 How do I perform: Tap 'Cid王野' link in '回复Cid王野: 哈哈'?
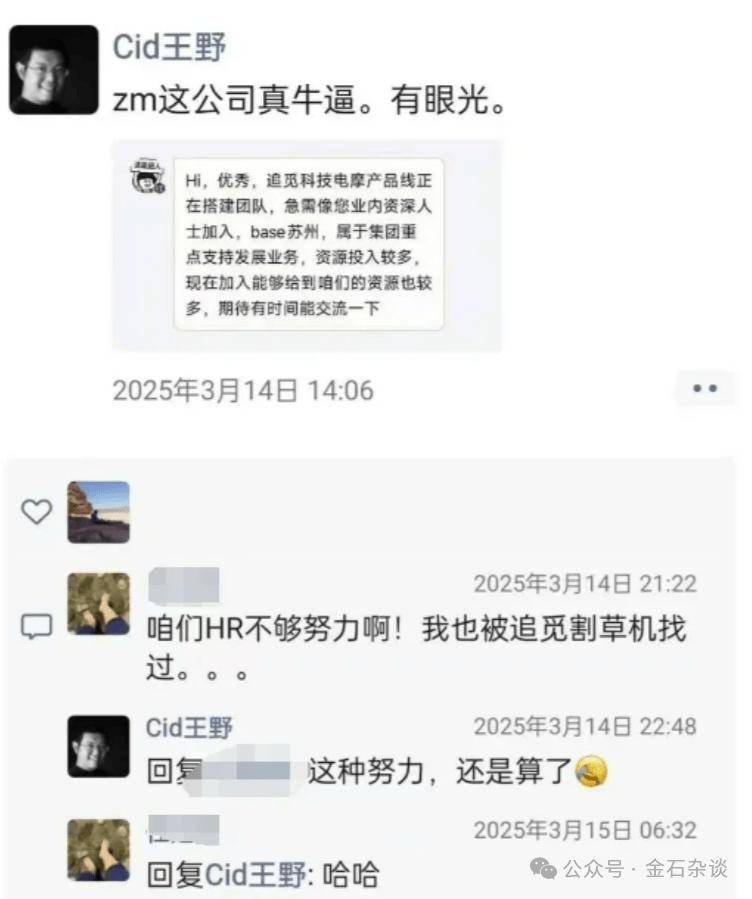pyautogui.click(x=256, y=875)
